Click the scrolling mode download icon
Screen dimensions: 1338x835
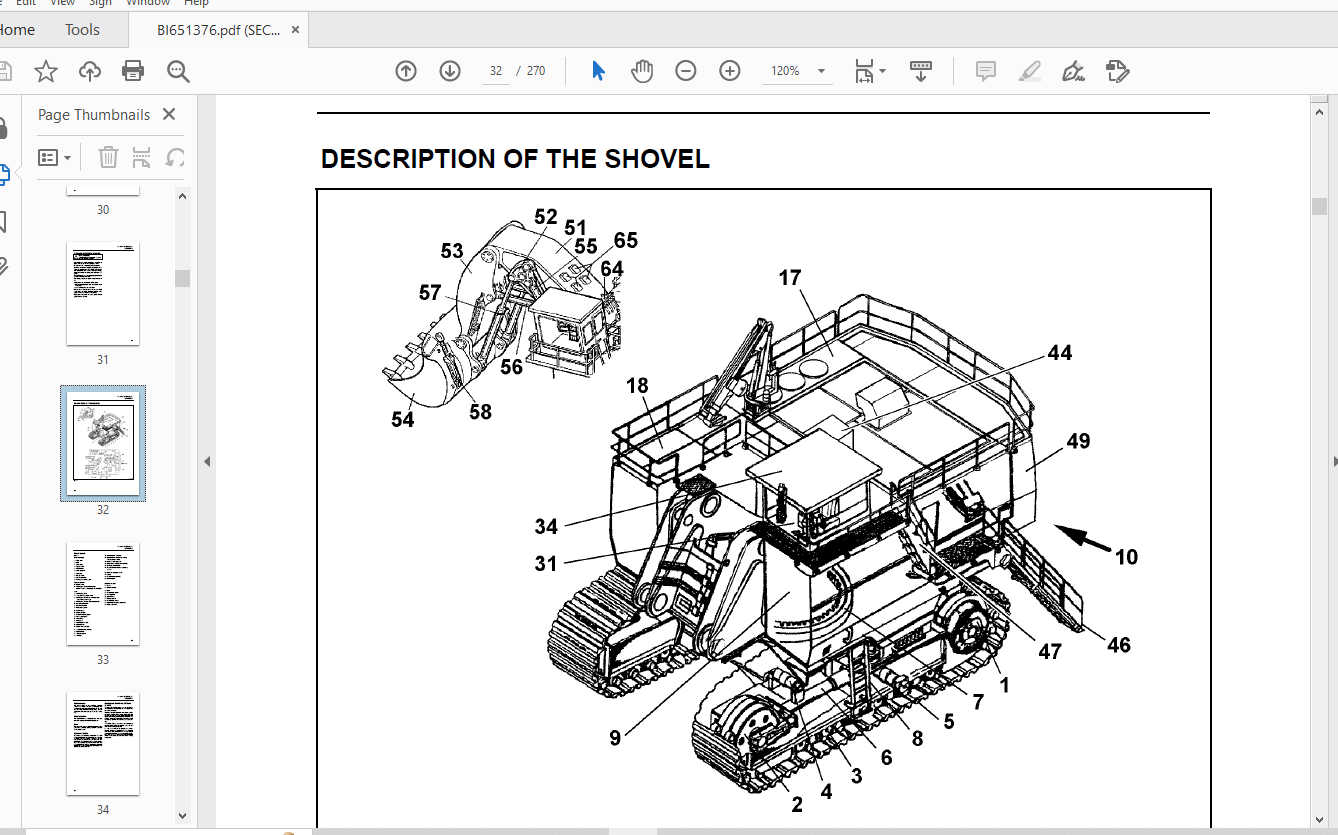(921, 71)
